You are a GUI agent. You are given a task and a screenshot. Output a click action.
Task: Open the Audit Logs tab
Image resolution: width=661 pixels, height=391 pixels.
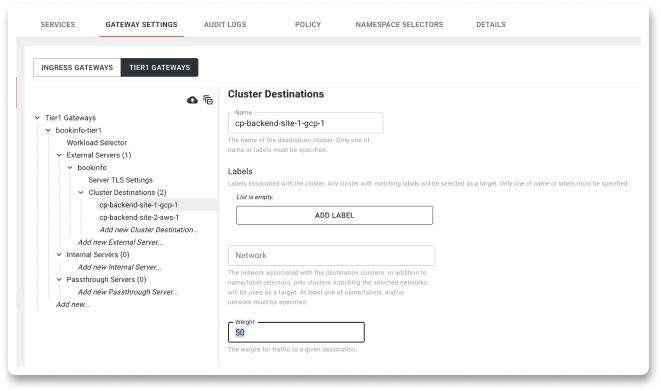click(x=225, y=24)
